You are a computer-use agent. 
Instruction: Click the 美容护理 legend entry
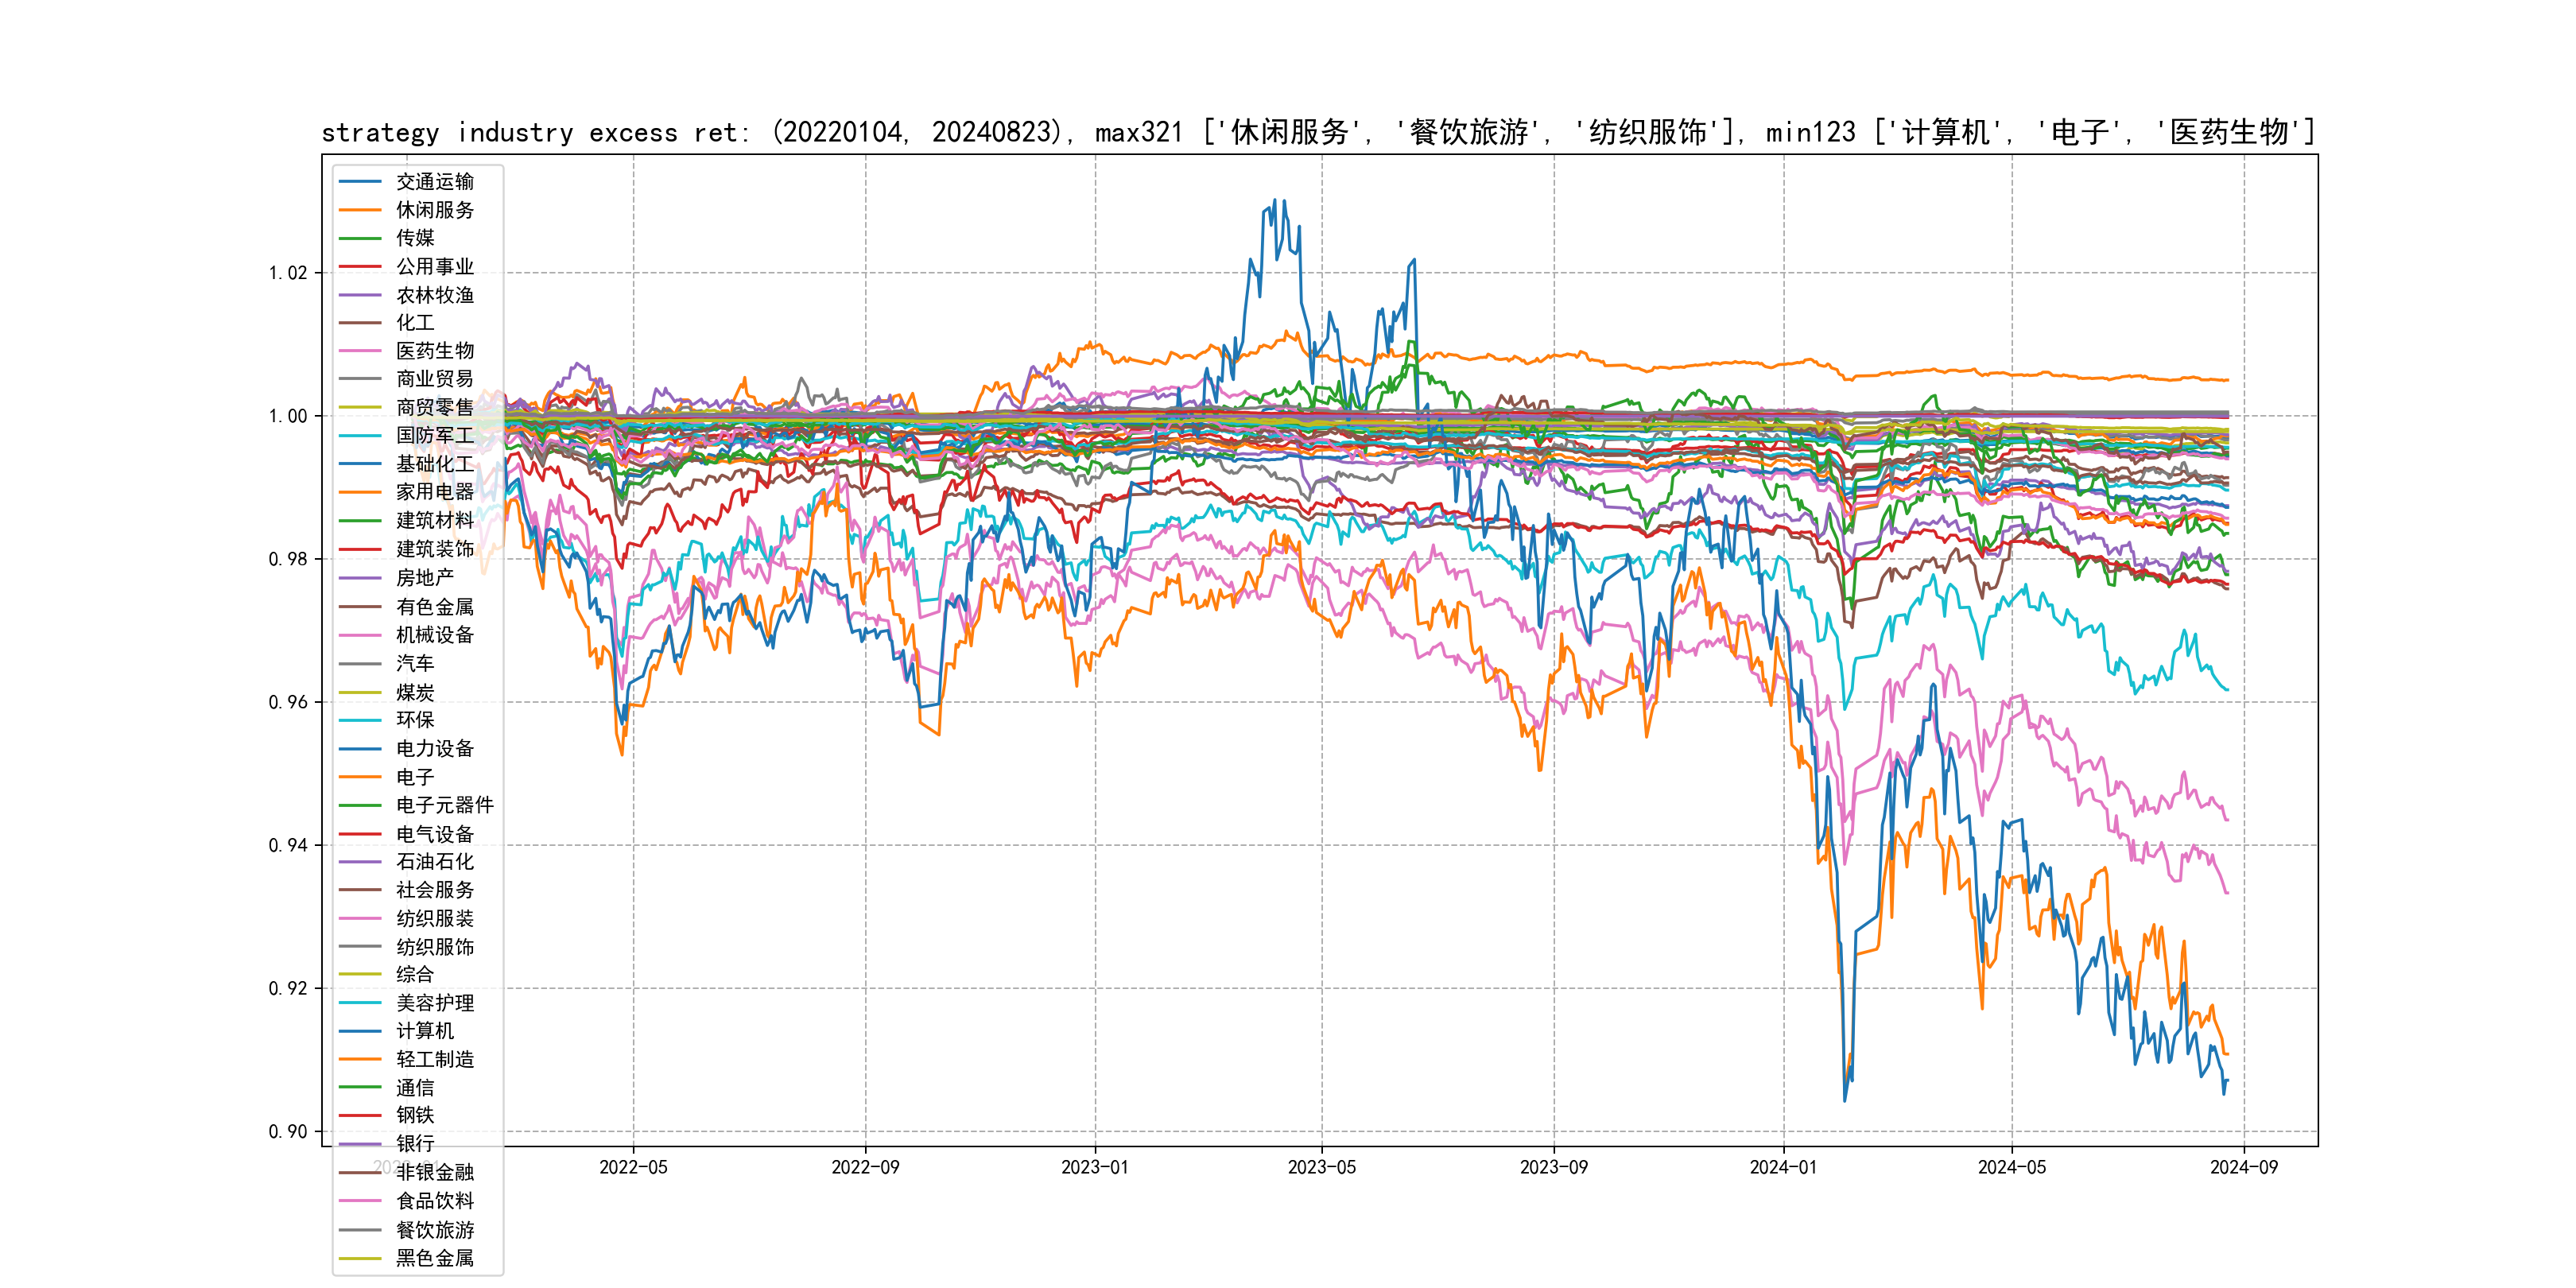coord(434,1003)
